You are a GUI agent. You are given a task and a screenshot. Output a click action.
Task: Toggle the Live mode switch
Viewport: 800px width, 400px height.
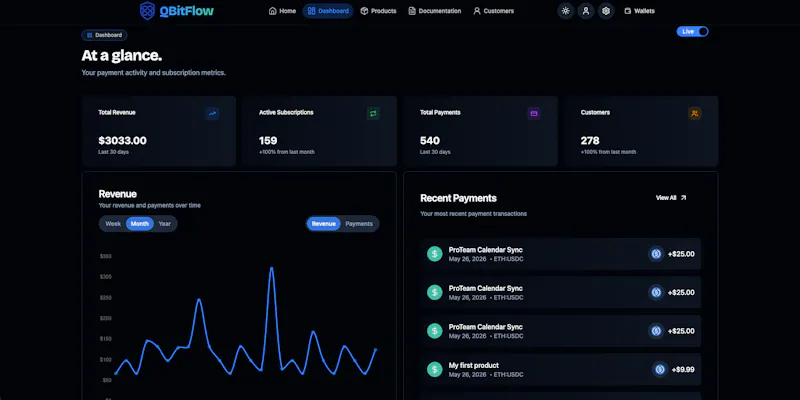tap(692, 32)
